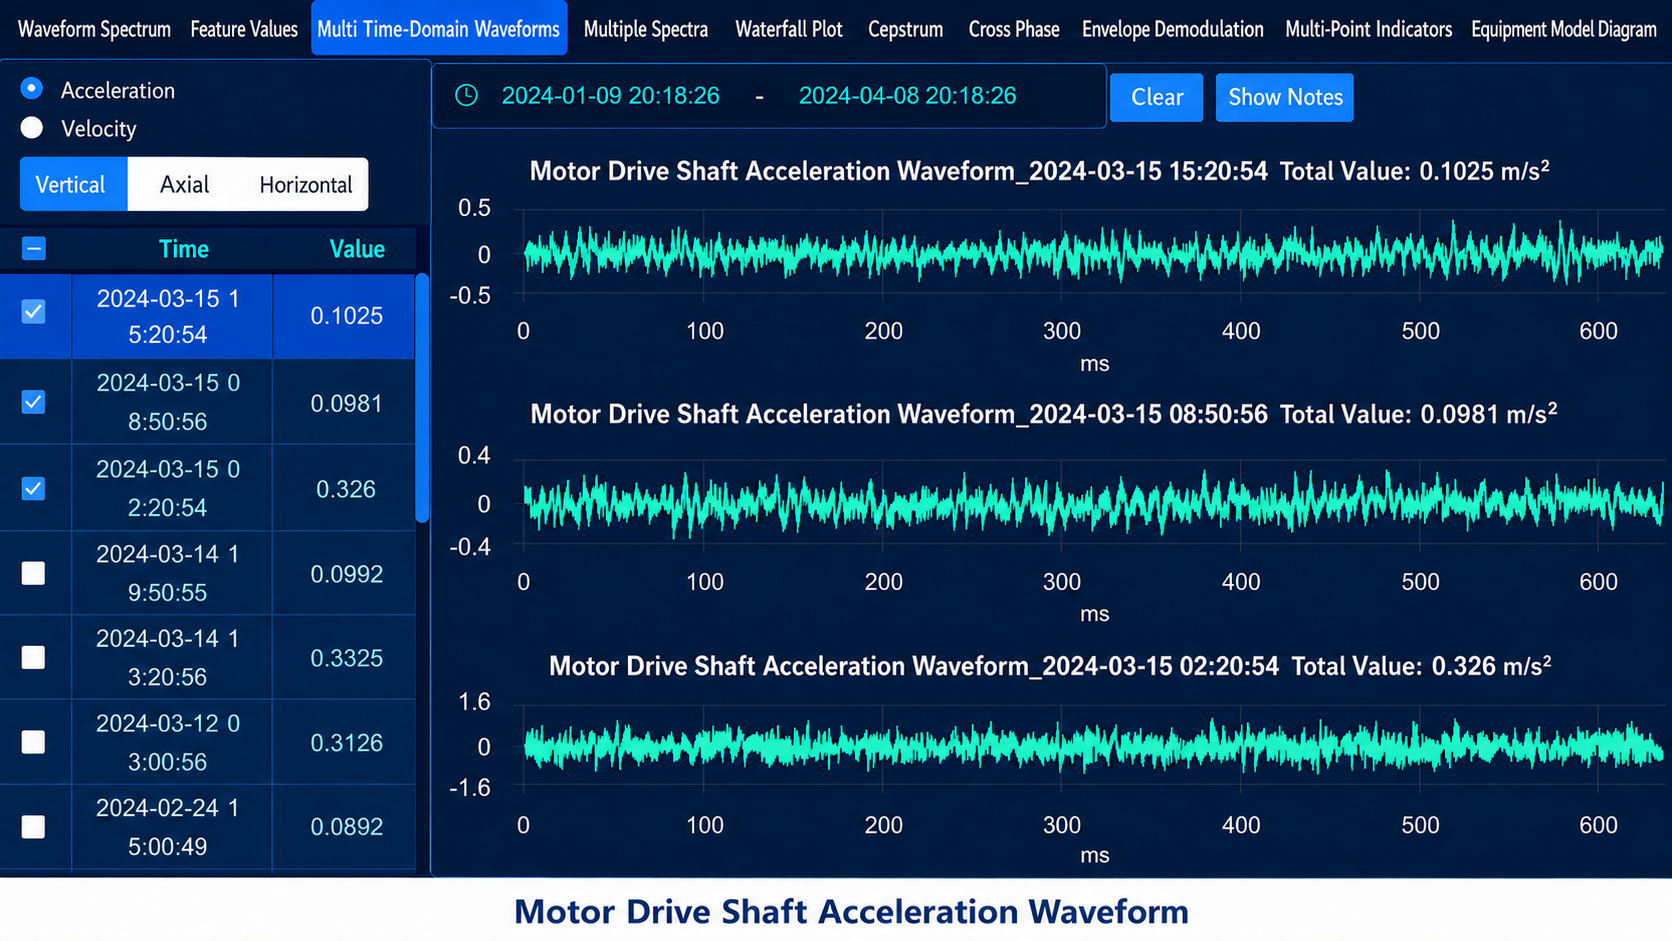
Task: Click the 15:20:54 waveform chart title
Action: pos(1040,171)
